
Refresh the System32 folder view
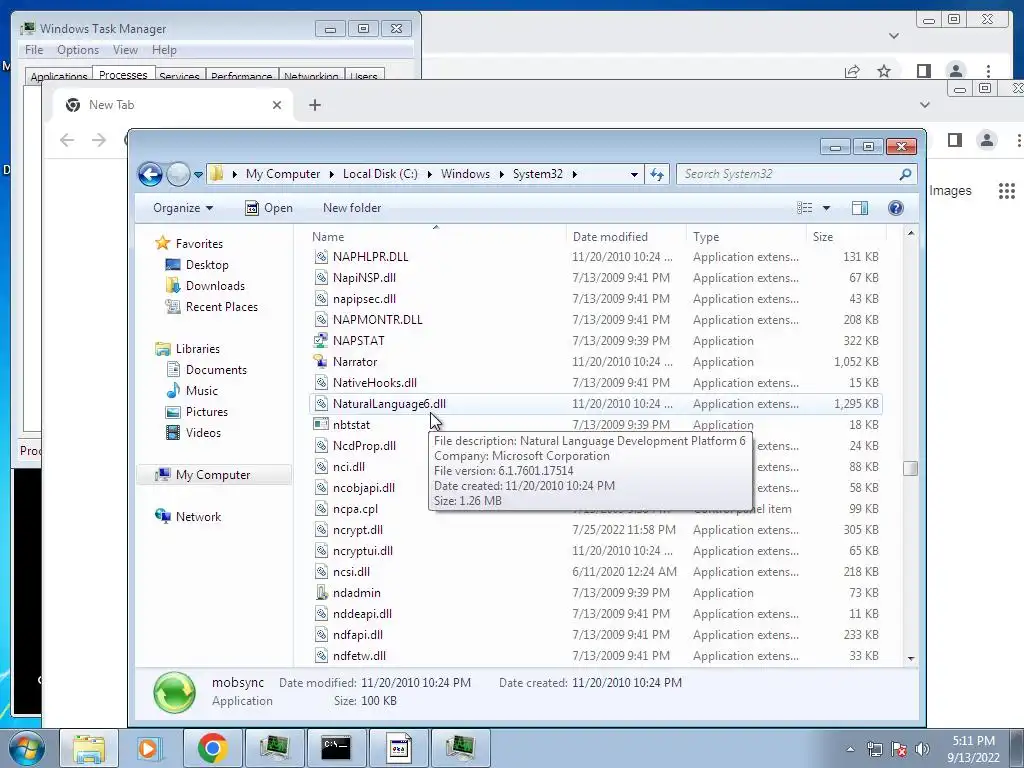657,174
